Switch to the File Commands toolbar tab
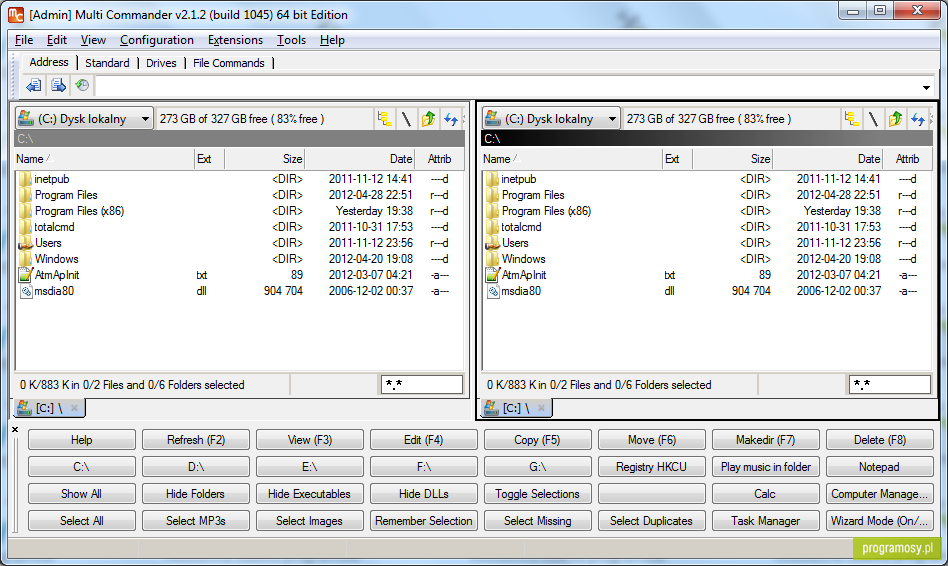 229,63
